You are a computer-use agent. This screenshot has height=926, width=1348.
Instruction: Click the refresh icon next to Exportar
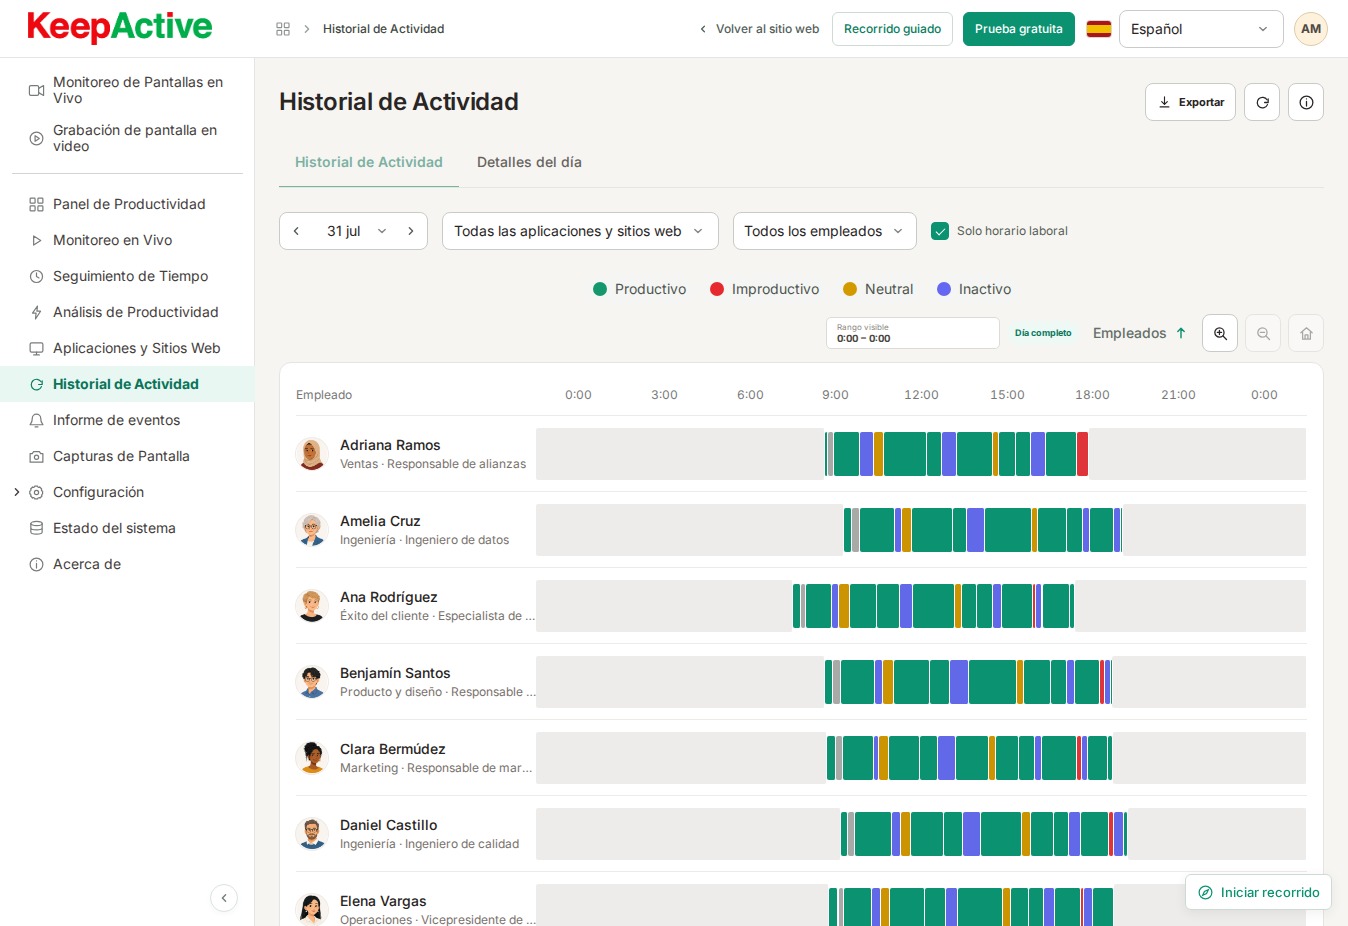pyautogui.click(x=1262, y=102)
